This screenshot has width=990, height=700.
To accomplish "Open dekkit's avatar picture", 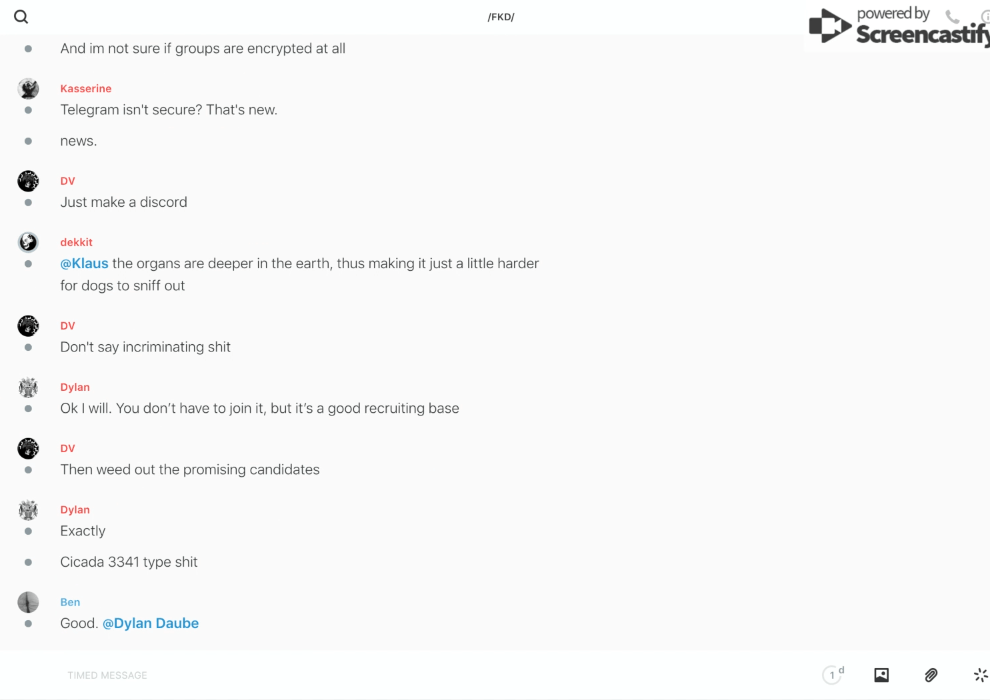I will [28, 242].
